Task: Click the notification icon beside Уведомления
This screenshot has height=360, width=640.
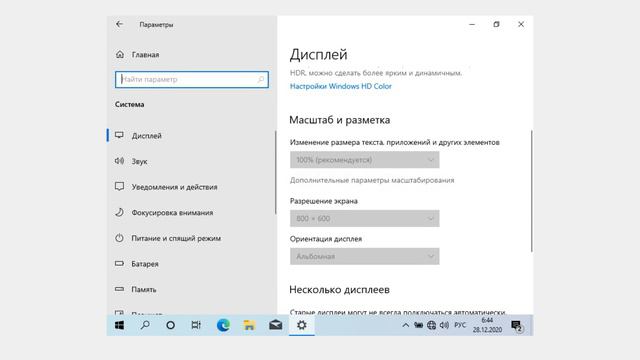Action: [119, 187]
